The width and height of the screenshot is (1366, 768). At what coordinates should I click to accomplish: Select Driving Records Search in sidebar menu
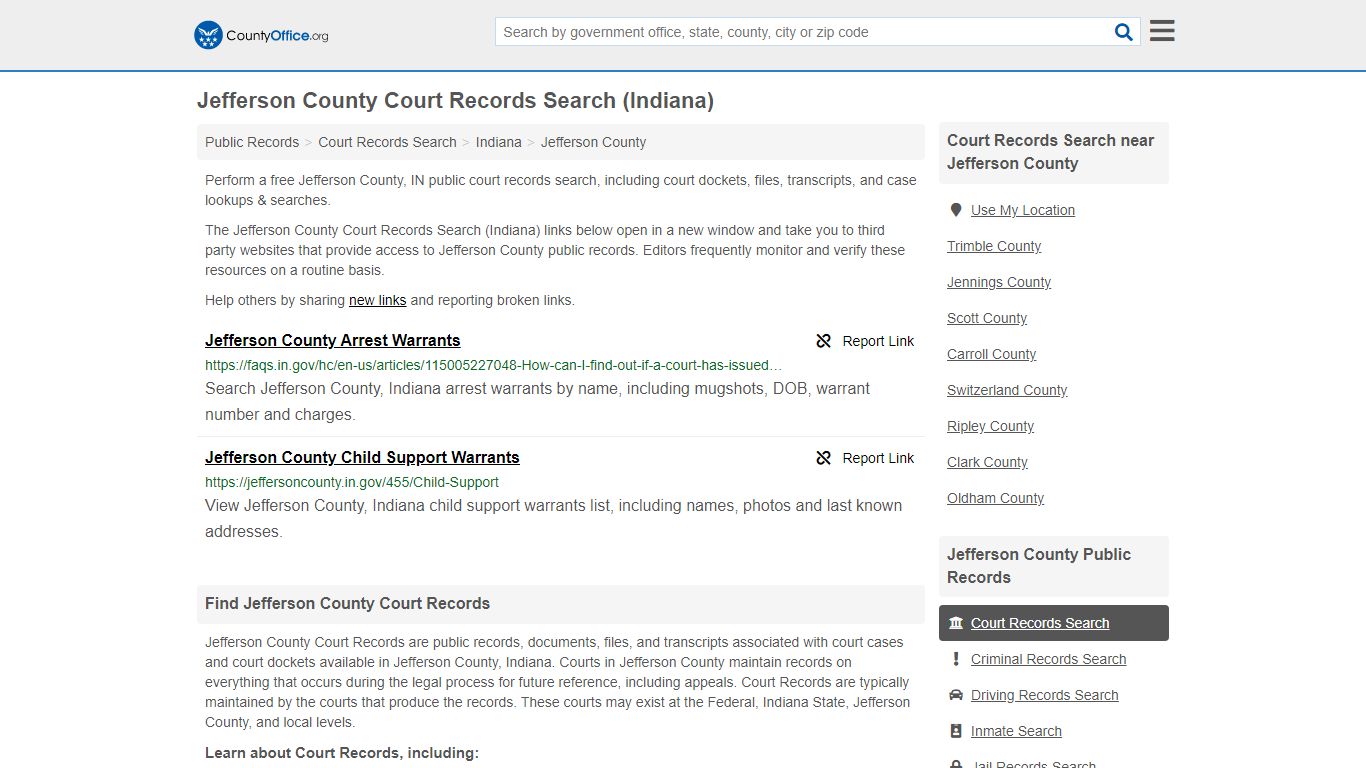pyautogui.click(x=1044, y=695)
